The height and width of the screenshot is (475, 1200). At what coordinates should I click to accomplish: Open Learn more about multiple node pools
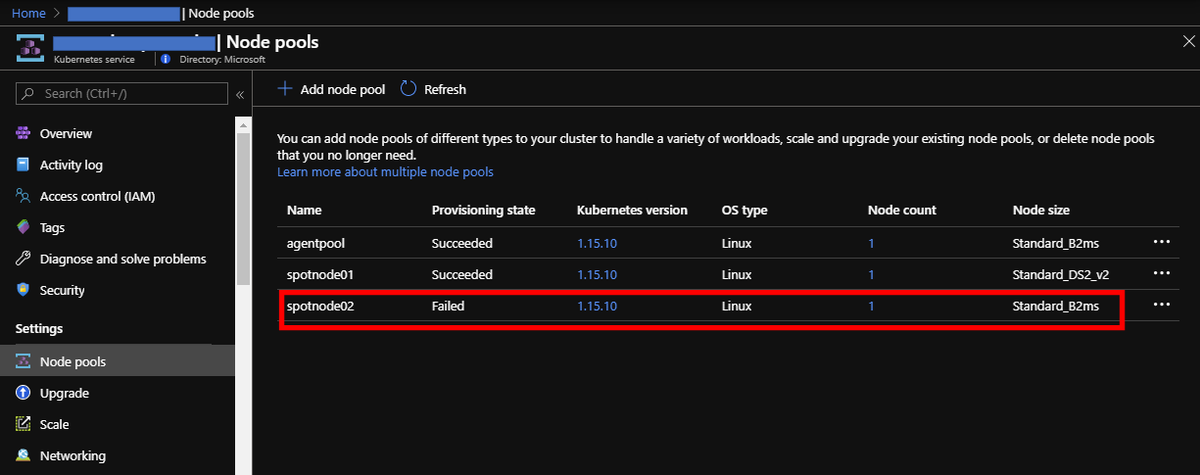pyautogui.click(x=385, y=172)
